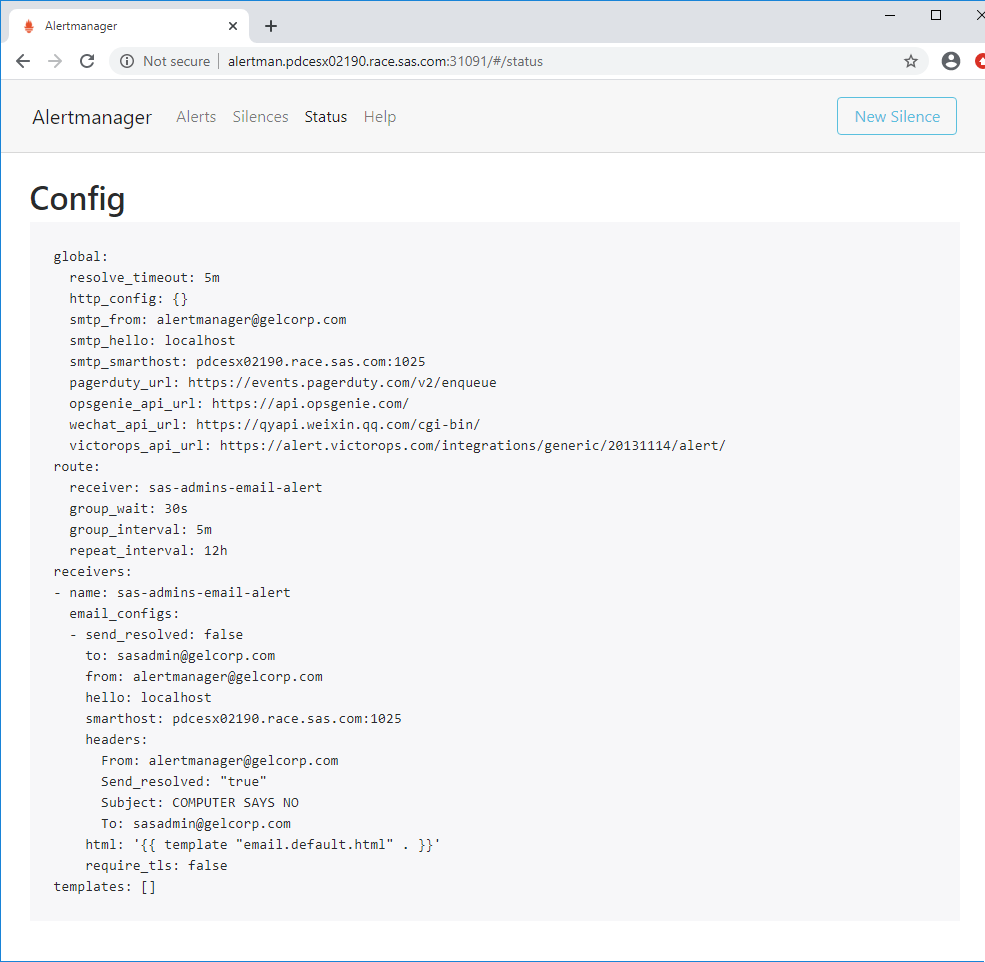Open the browser profile avatar icon
The image size is (985, 962).
[x=951, y=61]
